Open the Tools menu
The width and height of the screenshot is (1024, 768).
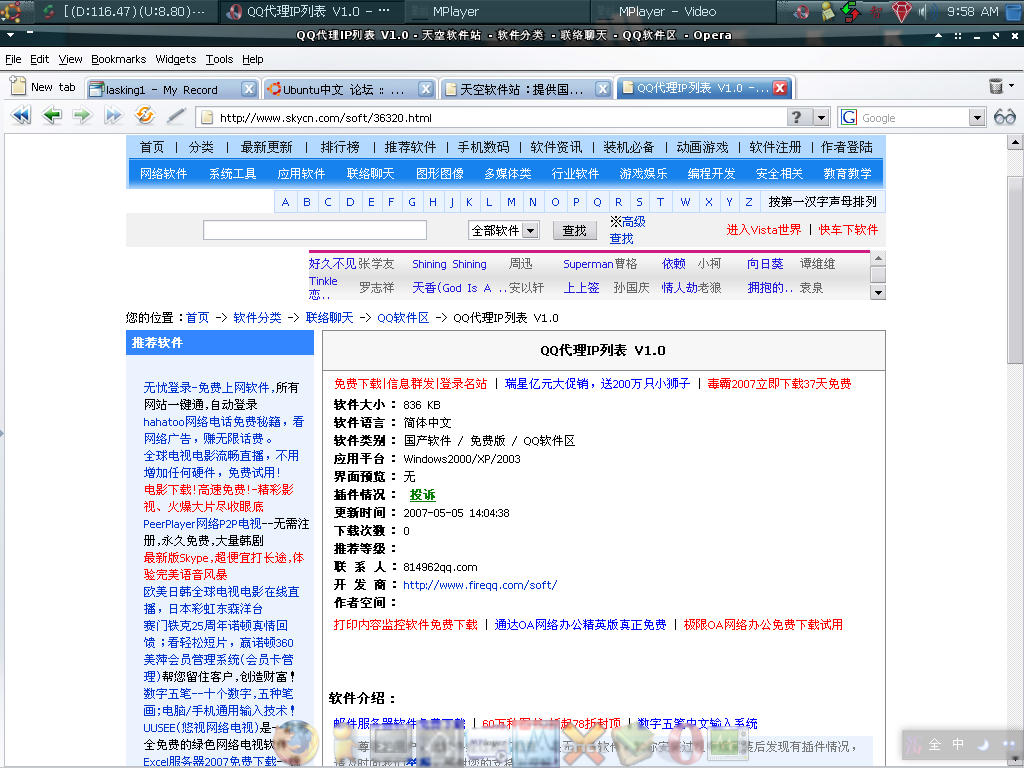point(219,59)
